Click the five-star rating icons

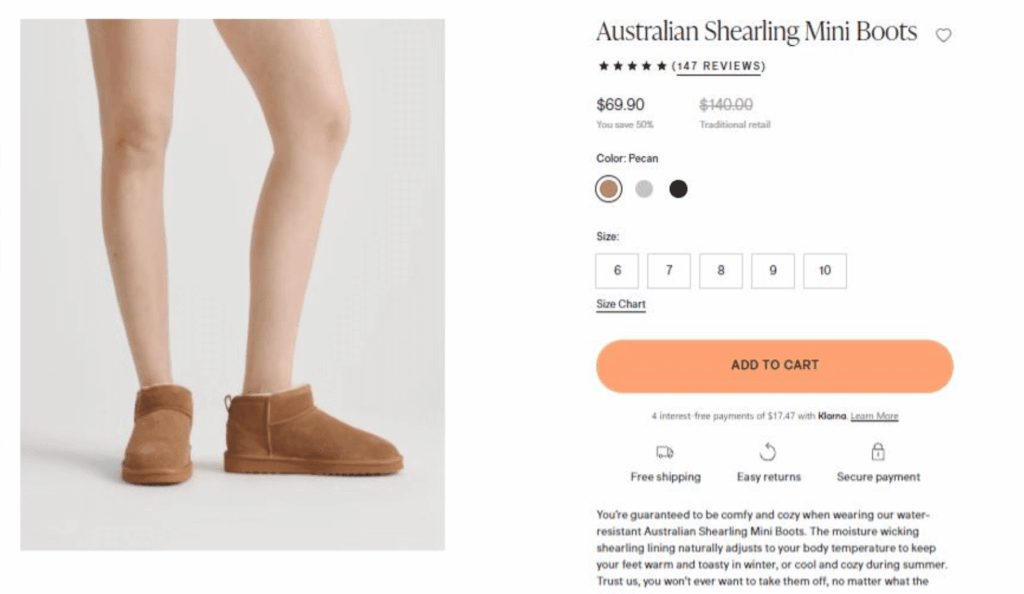point(632,67)
